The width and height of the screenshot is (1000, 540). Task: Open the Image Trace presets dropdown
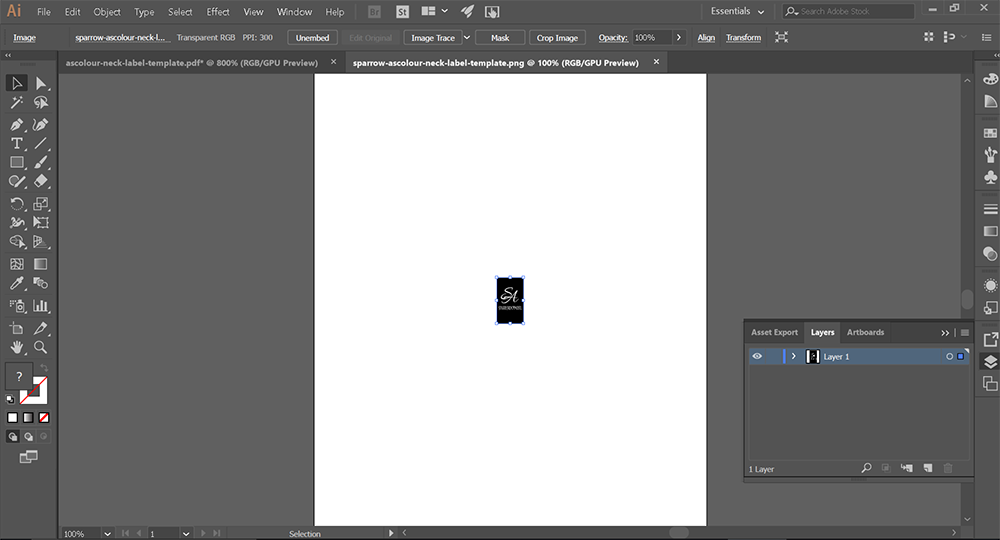467,38
